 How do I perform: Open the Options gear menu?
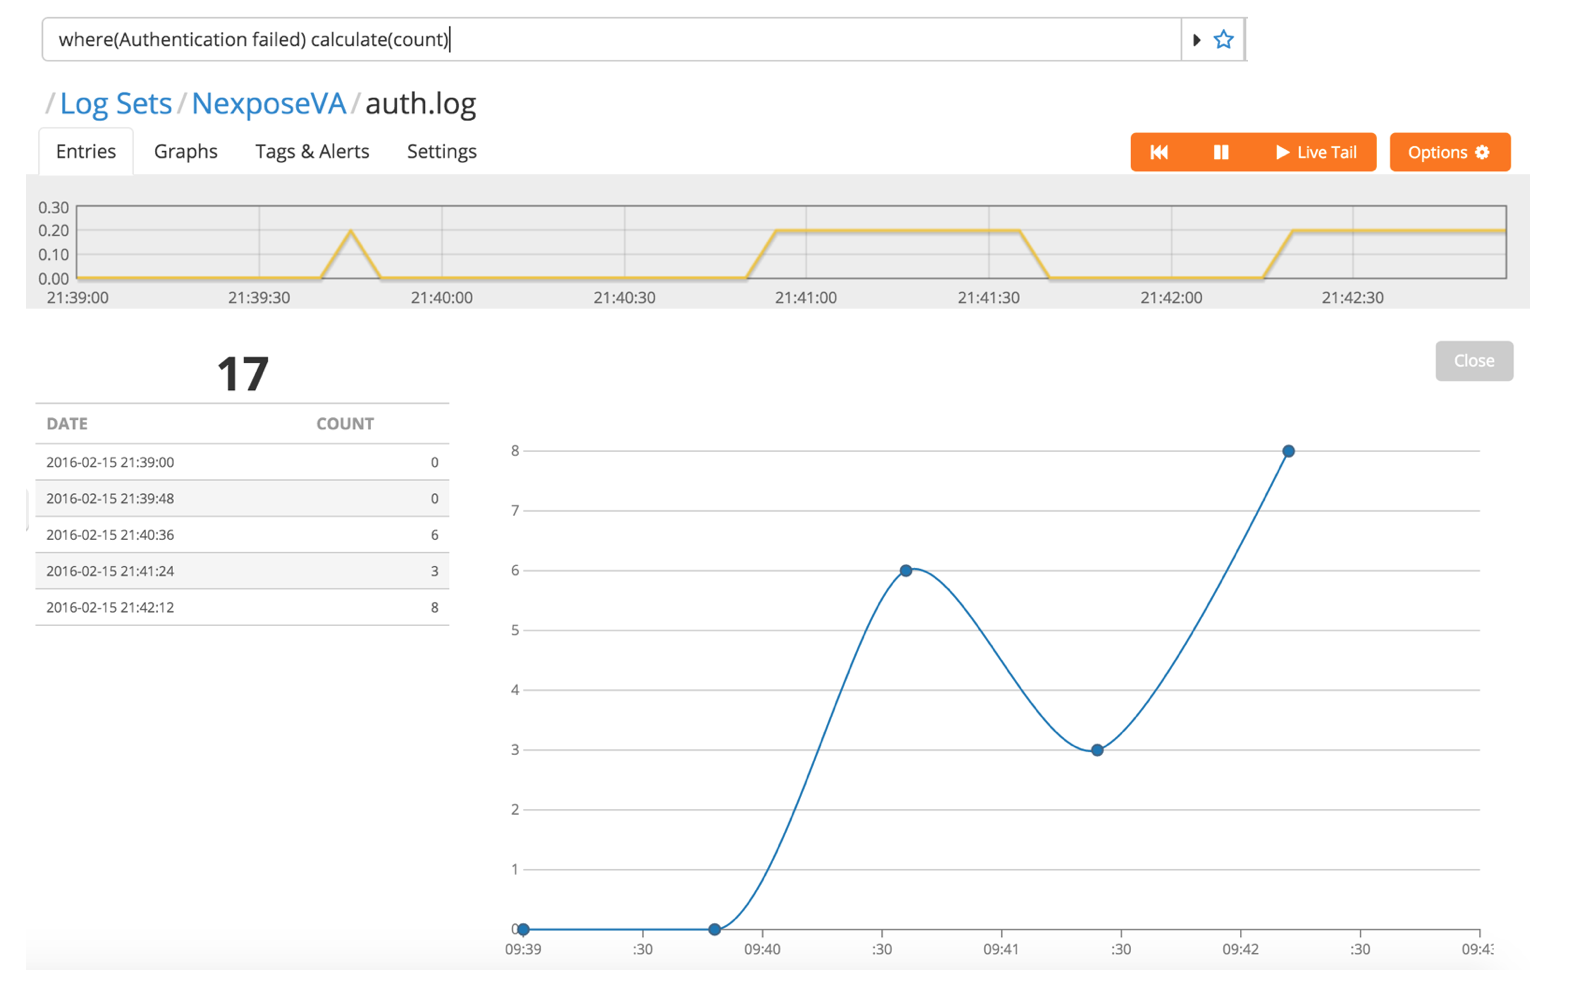point(1449,152)
